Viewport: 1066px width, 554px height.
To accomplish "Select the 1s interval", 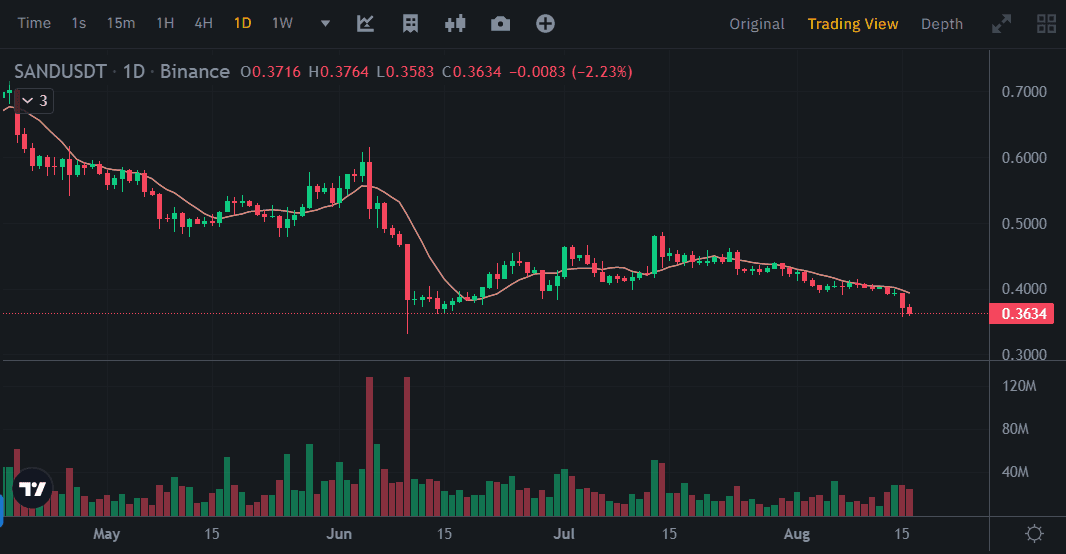I will tap(79, 23).
